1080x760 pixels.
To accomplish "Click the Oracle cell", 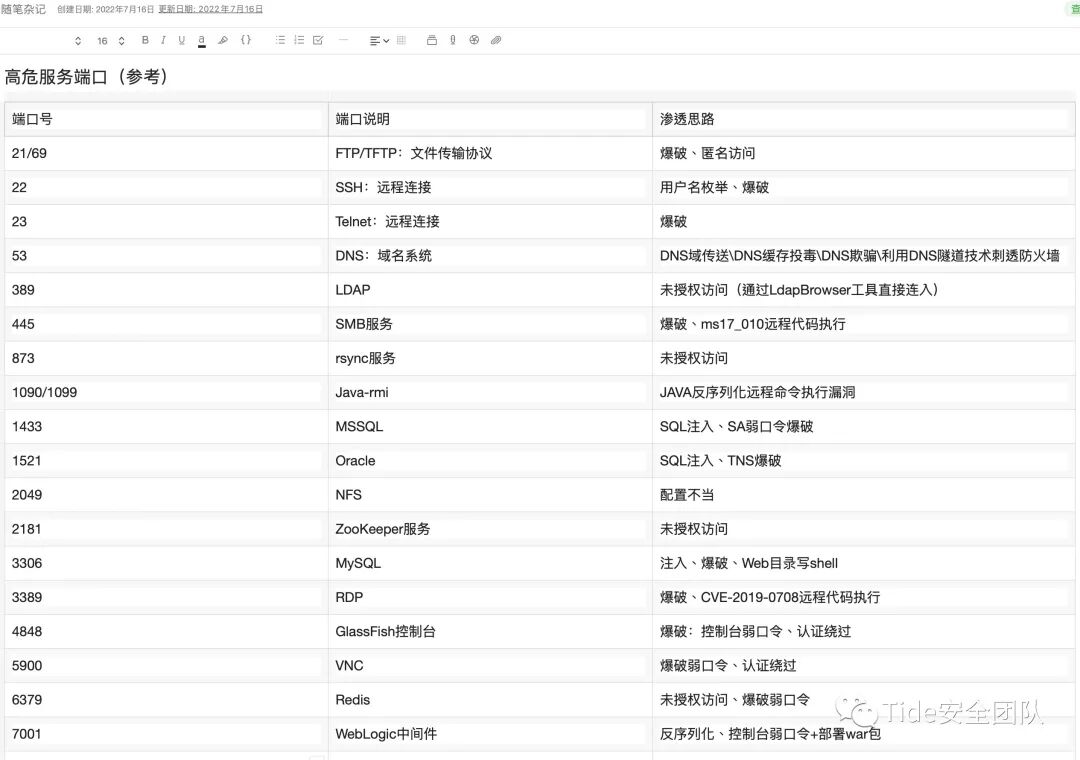I will [x=490, y=460].
